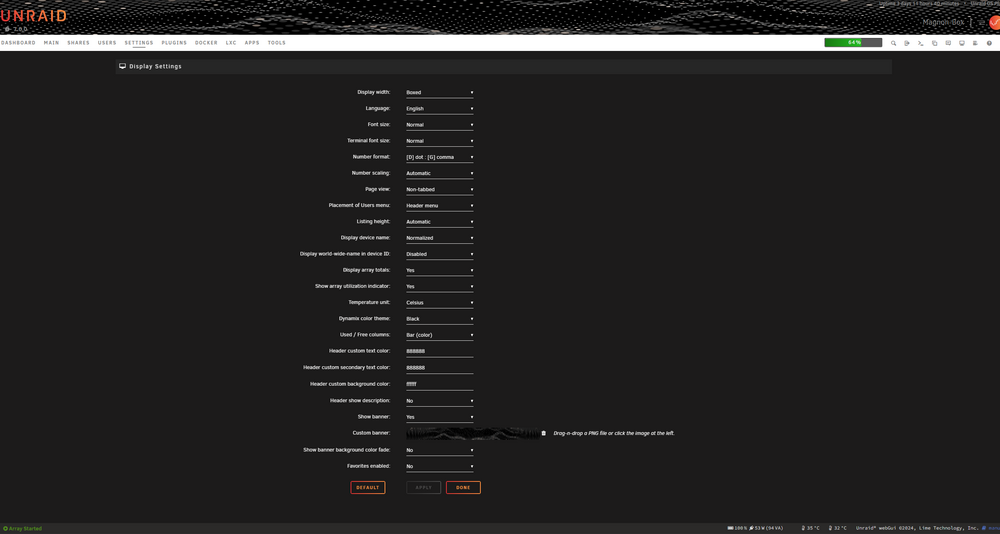1000x534 pixels.
Task: Click the 32 °C temperature indicator
Action: (x=837, y=528)
